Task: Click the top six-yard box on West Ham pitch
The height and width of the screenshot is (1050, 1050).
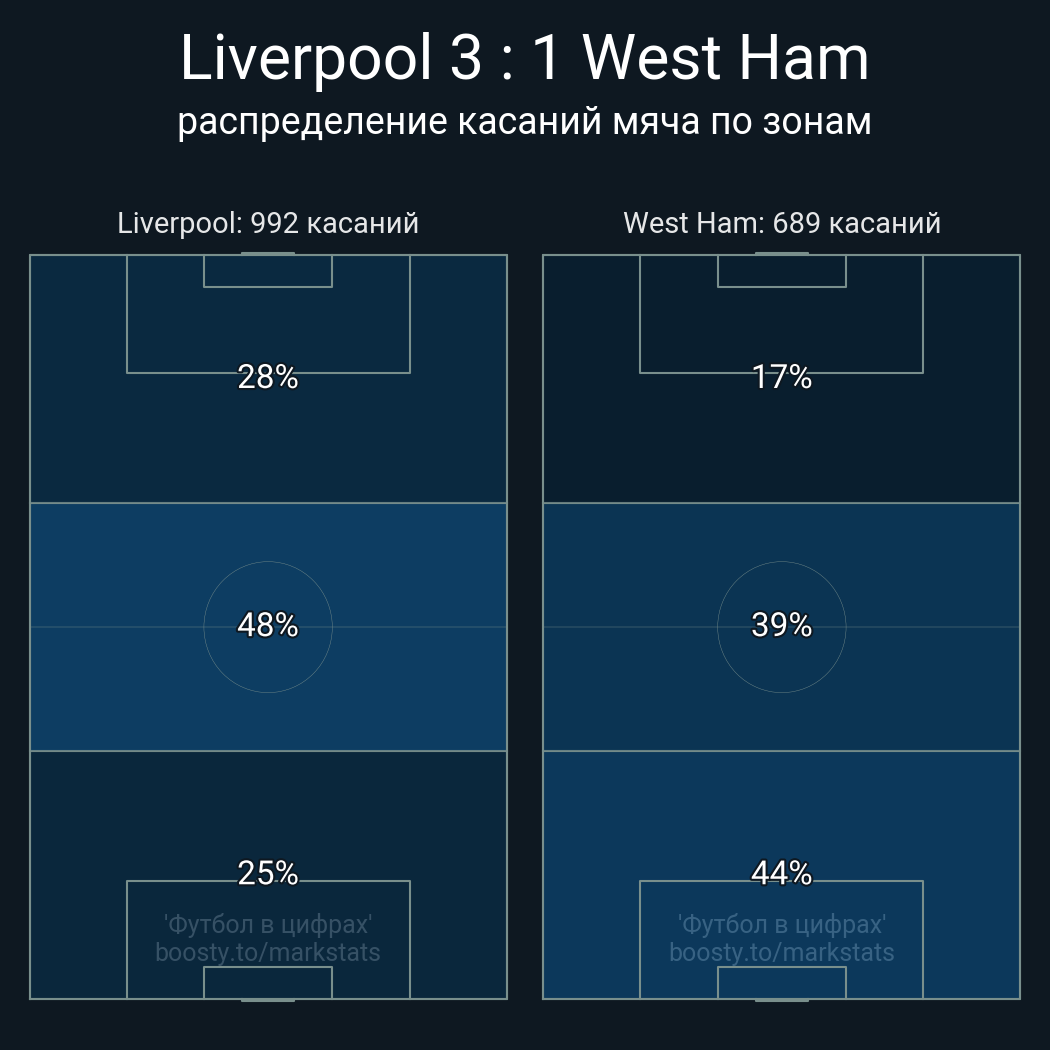Action: 781,271
